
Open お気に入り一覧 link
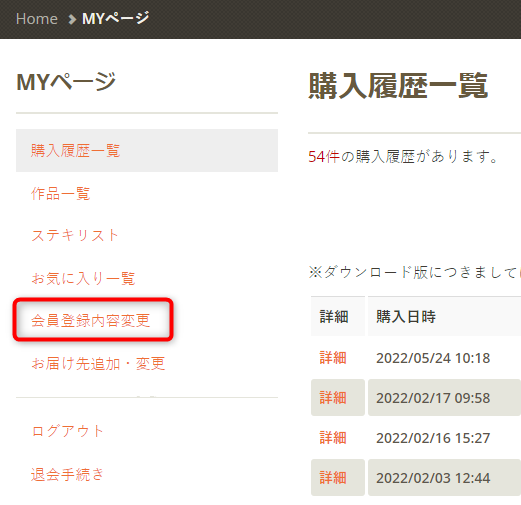tap(83, 278)
